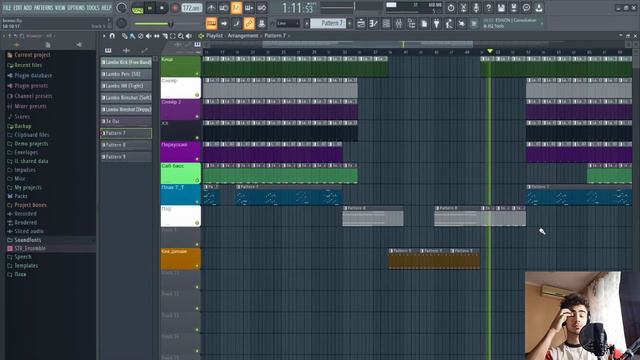Screen dimensions: 640x360
Task: Open the content library download icon
Action: (539, 8)
